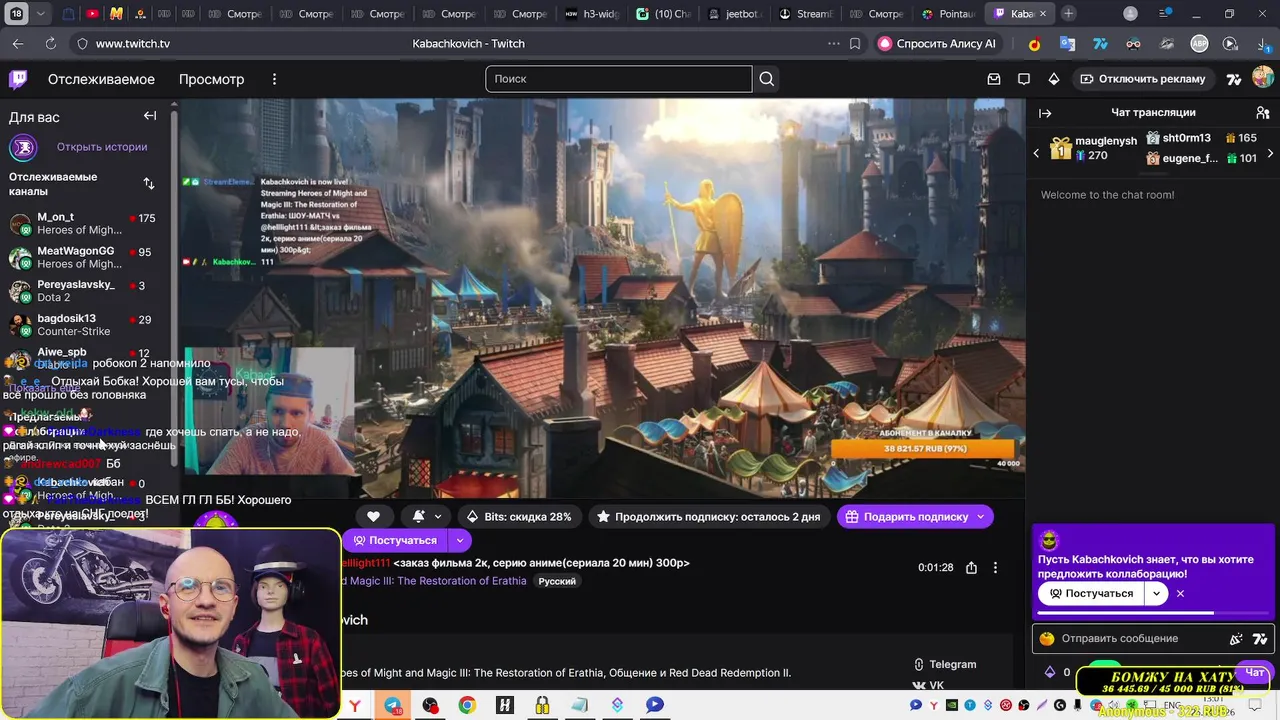Open the bagdosik13 channel in the sidebar
This screenshot has height=720, width=1280.
click(x=86, y=325)
